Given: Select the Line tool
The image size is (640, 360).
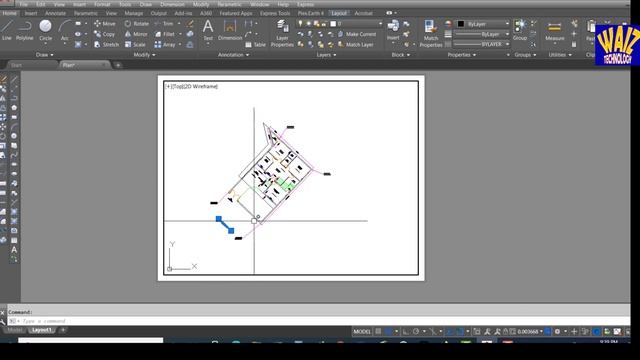Looking at the screenshot, I should [x=7, y=30].
